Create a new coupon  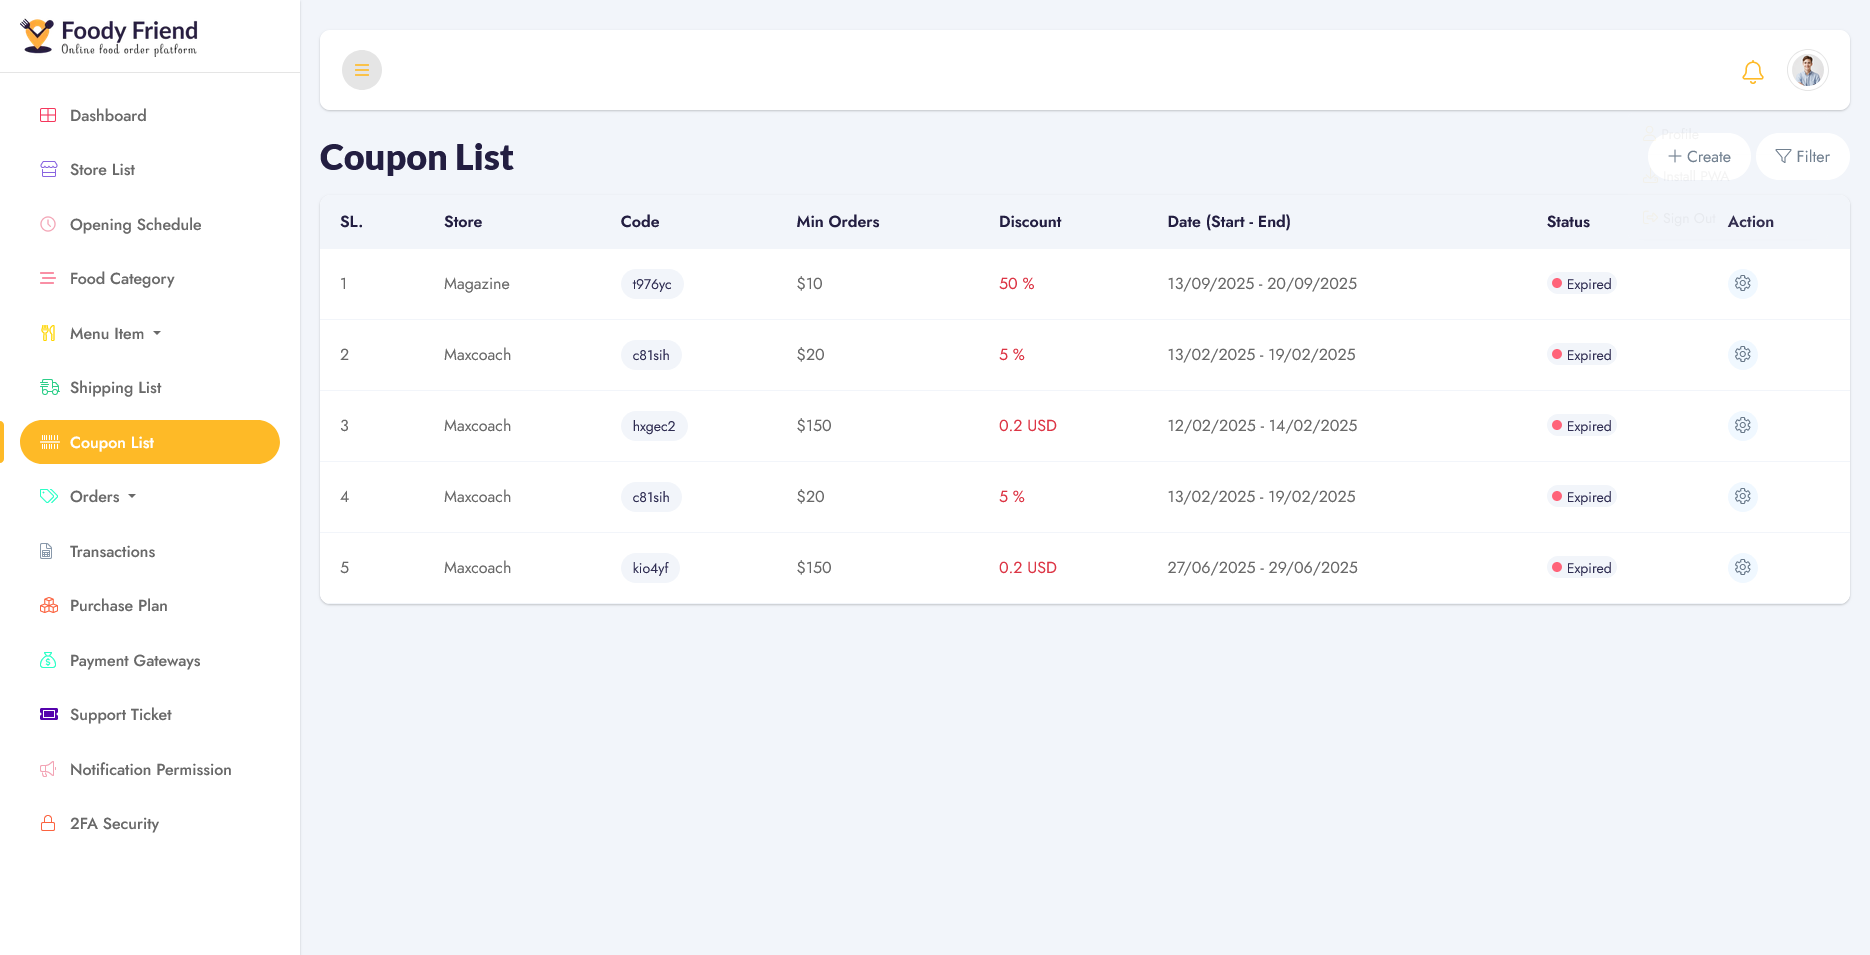(1699, 156)
